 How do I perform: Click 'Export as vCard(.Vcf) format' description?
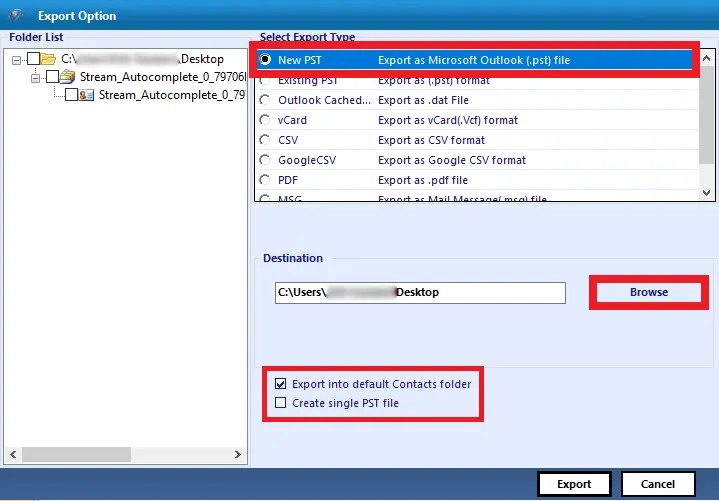coord(448,120)
